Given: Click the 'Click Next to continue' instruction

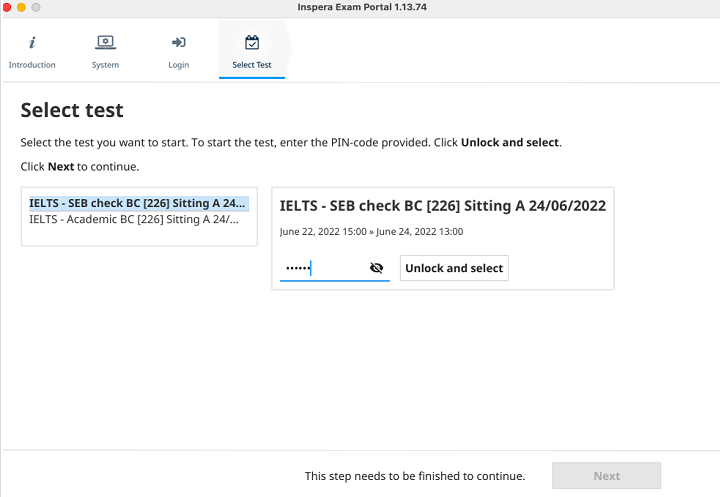Looking at the screenshot, I should click(80, 167).
